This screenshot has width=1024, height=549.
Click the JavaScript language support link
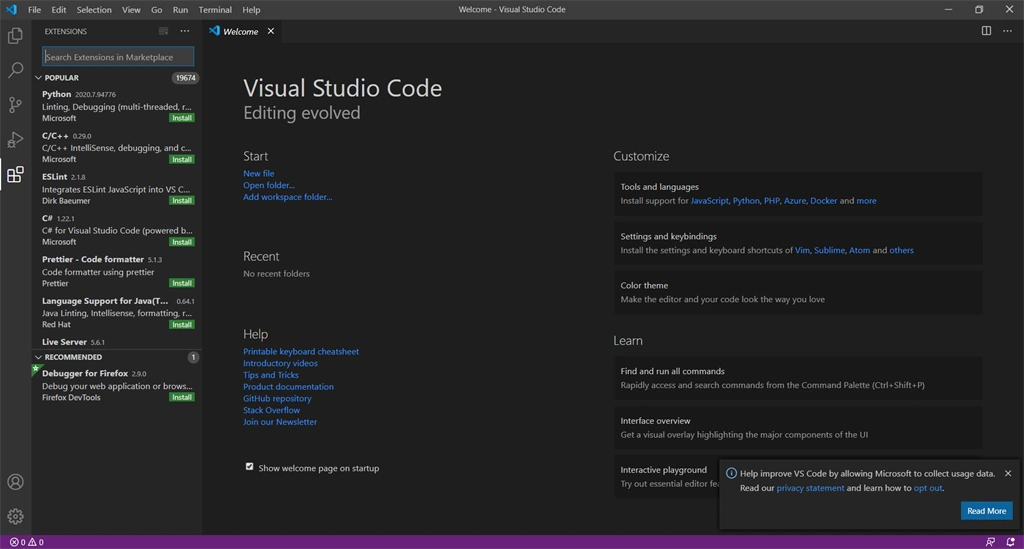click(x=709, y=200)
